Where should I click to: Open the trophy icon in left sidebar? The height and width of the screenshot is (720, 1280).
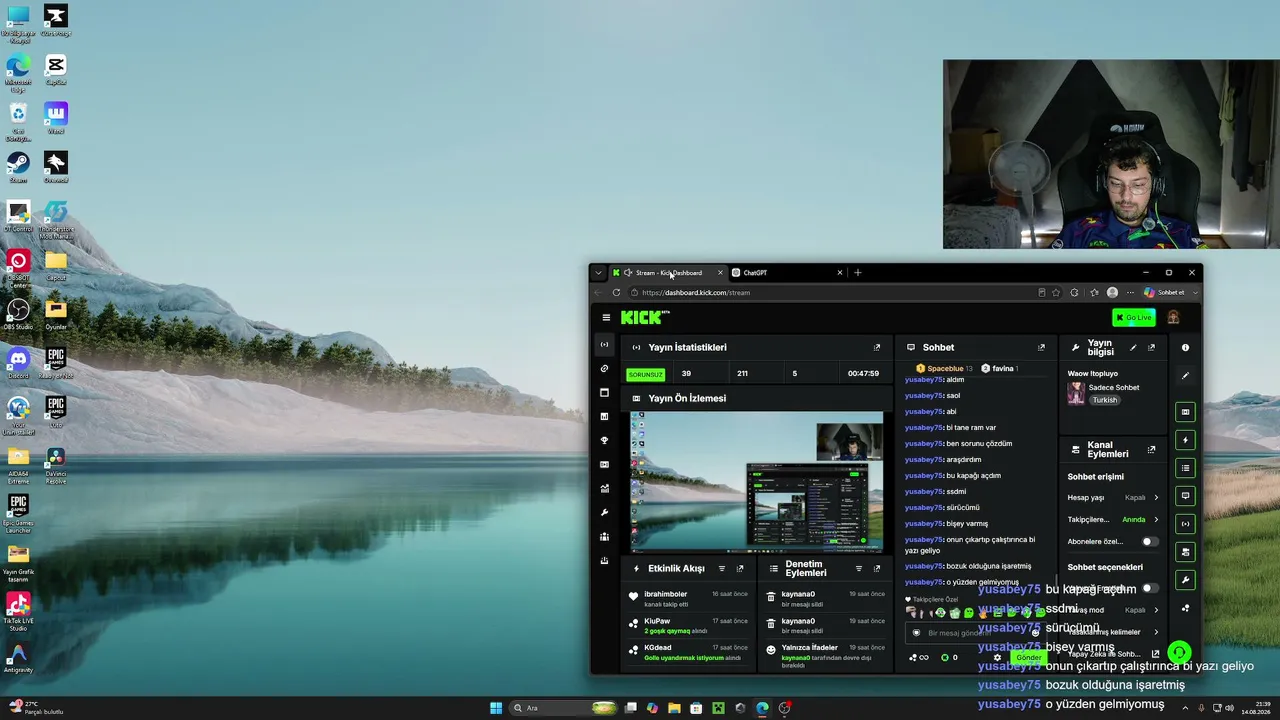604,441
